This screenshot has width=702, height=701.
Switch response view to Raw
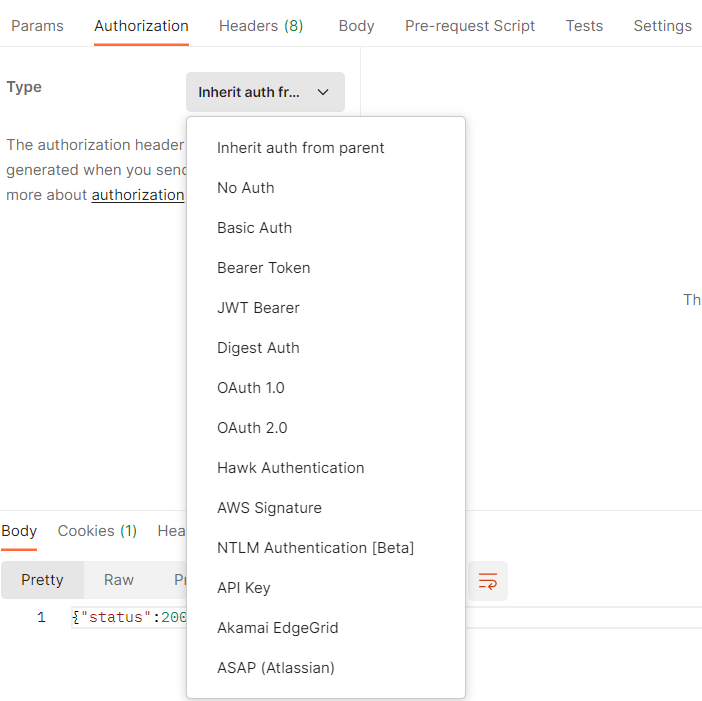click(119, 580)
